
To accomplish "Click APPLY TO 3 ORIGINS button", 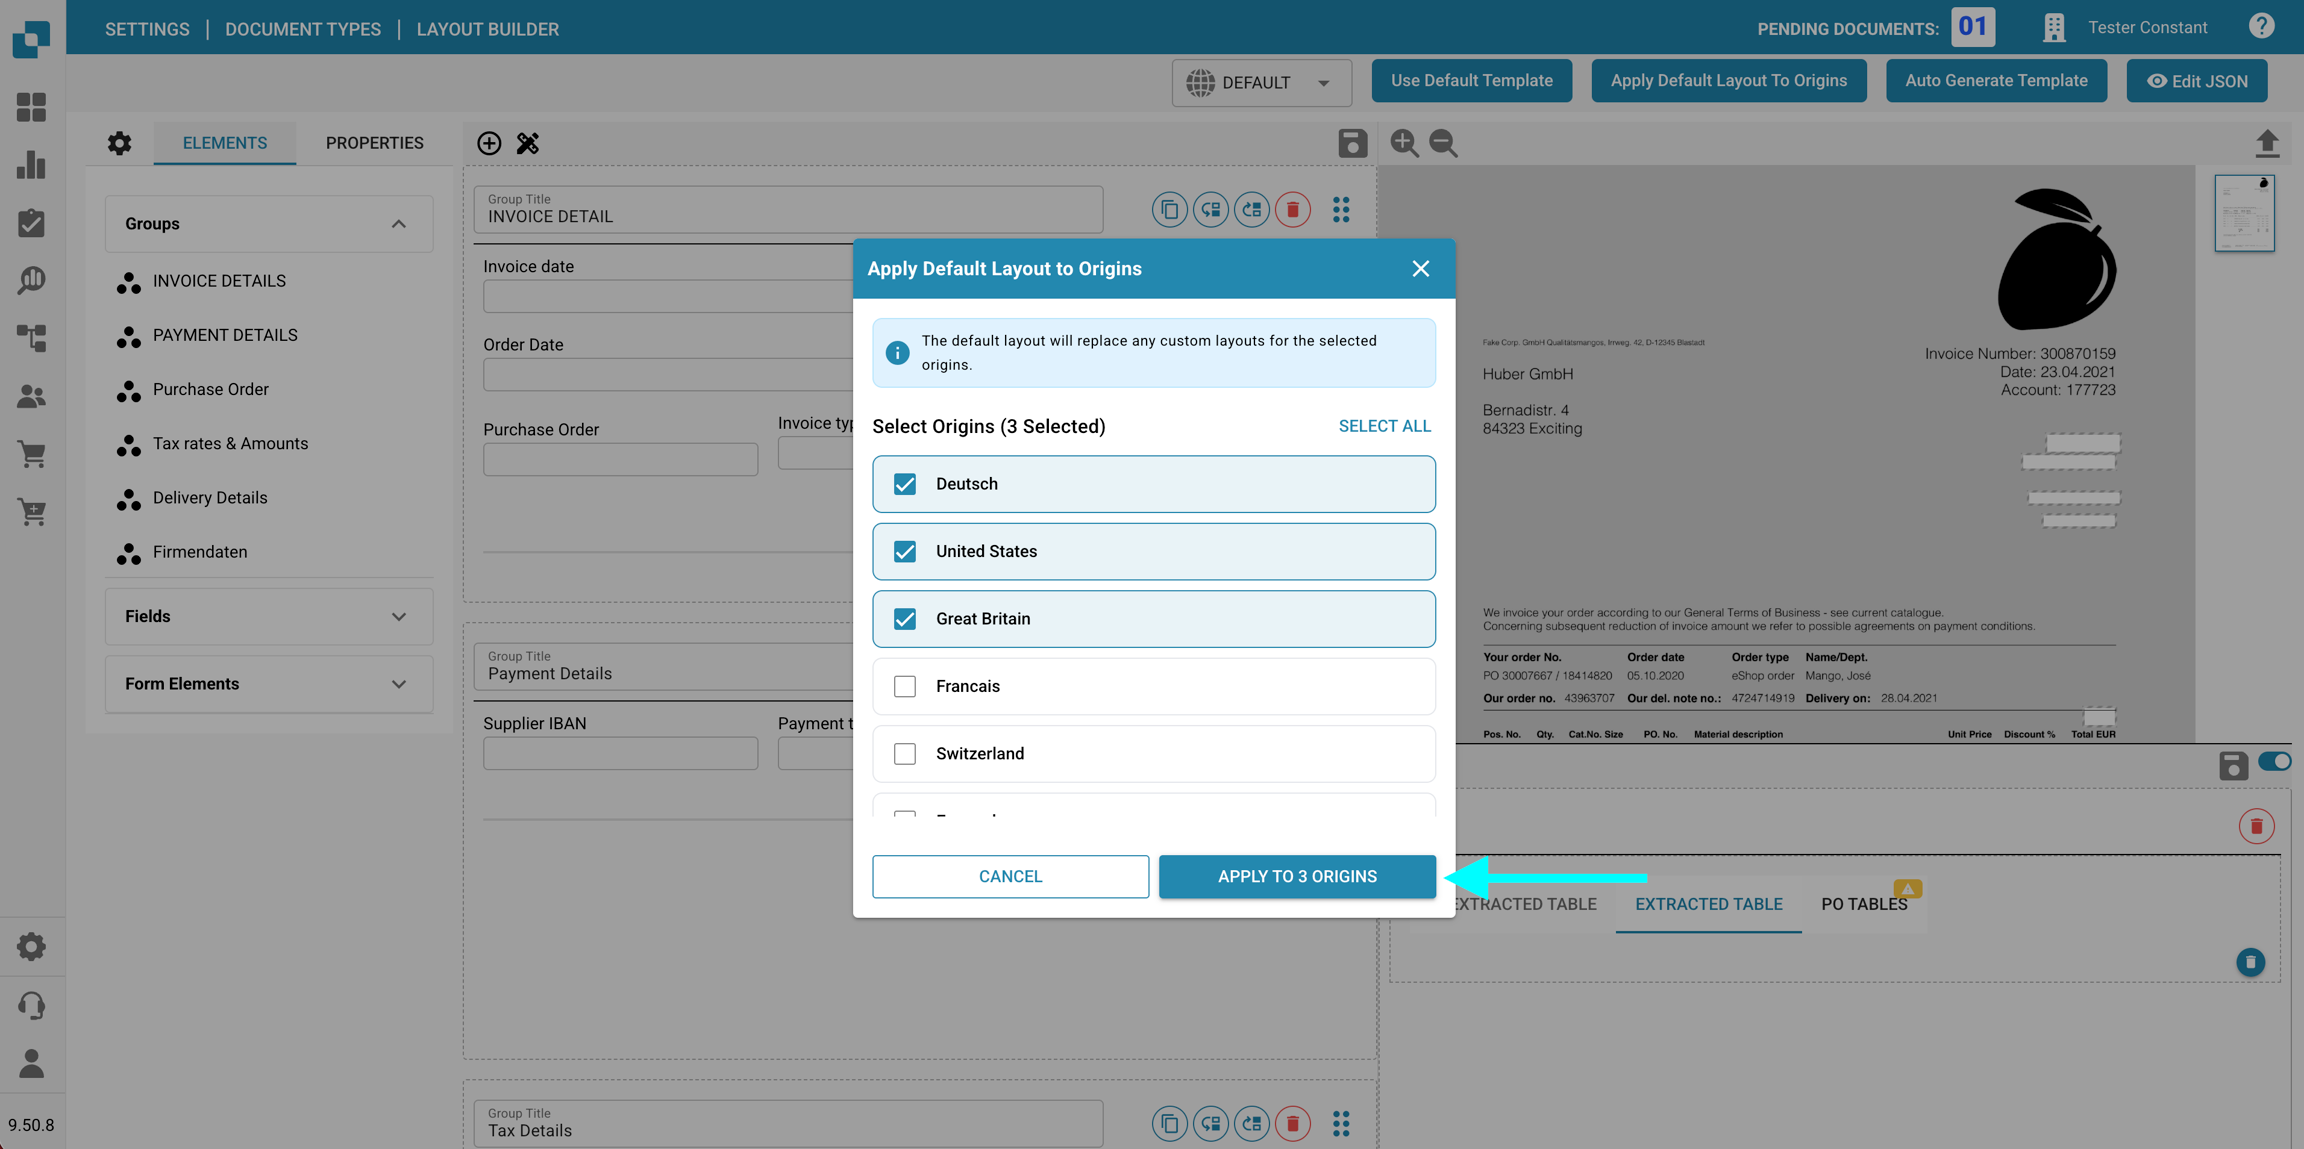I will pos(1297,876).
